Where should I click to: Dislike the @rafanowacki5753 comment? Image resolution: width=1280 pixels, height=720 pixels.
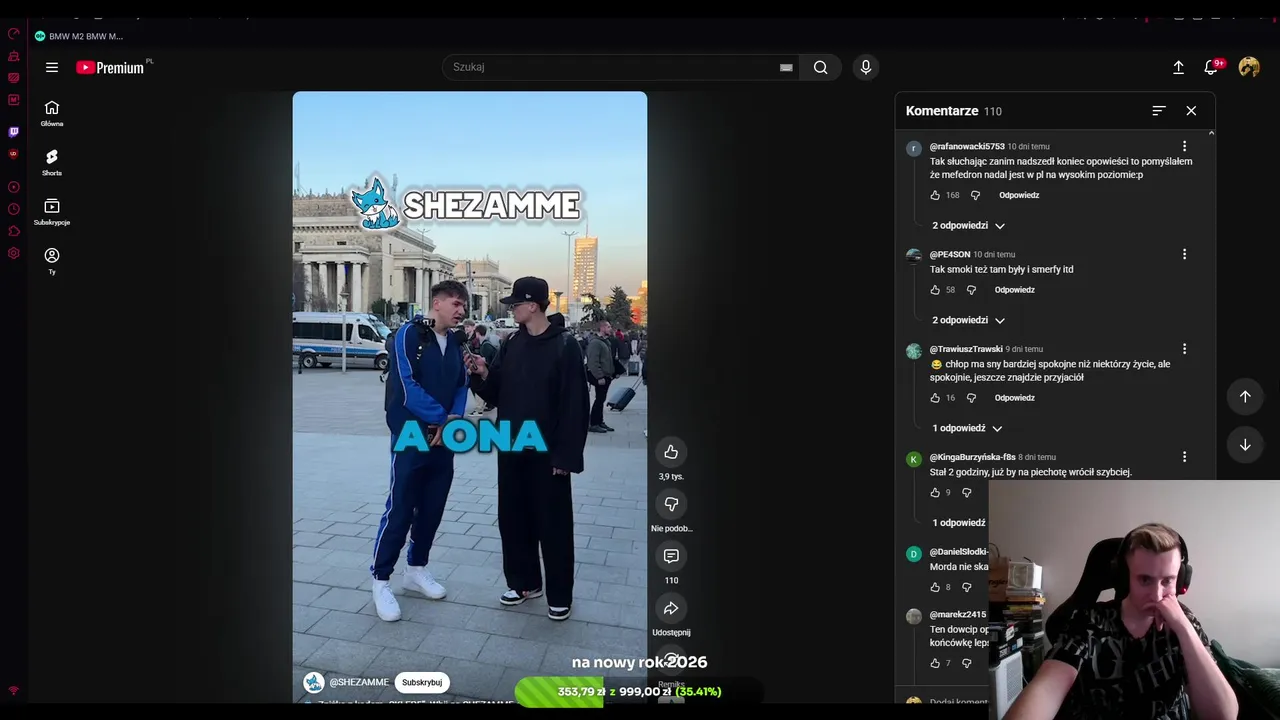click(x=975, y=195)
